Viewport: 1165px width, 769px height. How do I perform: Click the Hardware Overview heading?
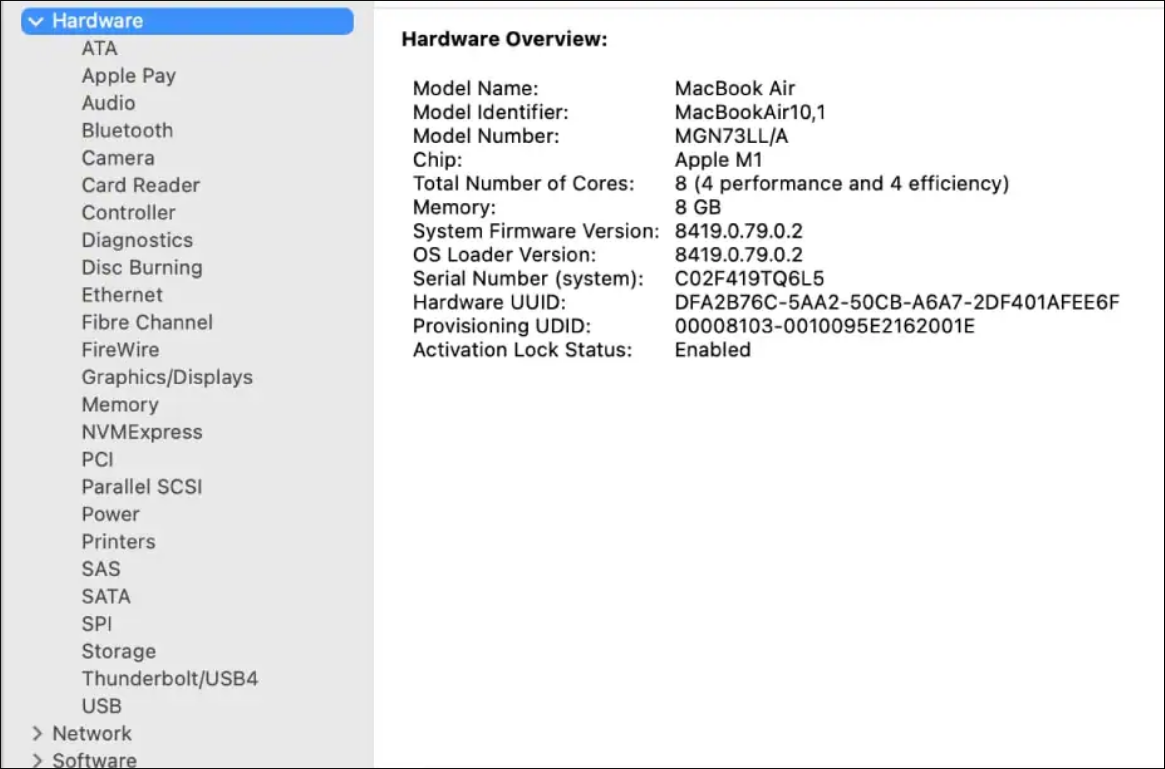504,39
